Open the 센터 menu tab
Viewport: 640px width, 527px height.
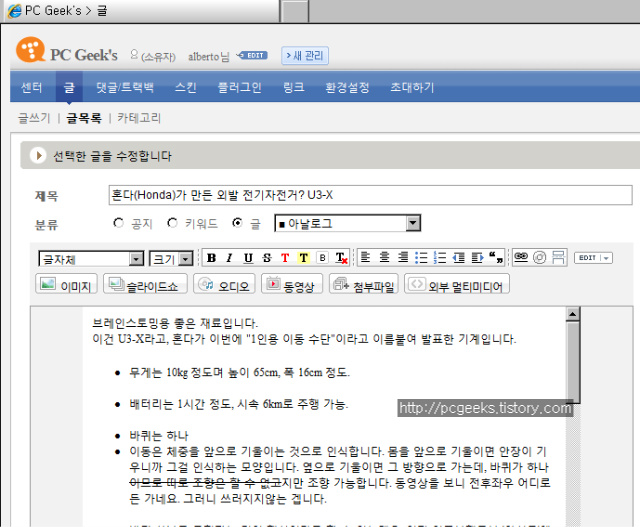pos(32,87)
